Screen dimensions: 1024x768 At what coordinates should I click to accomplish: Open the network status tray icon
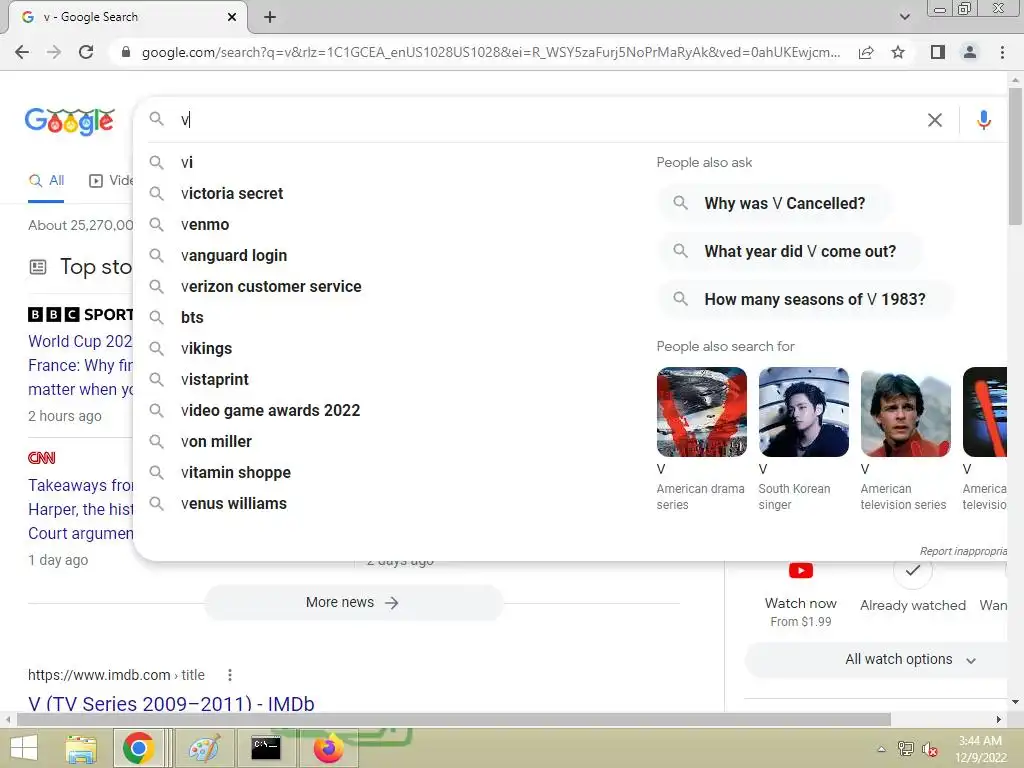point(905,749)
